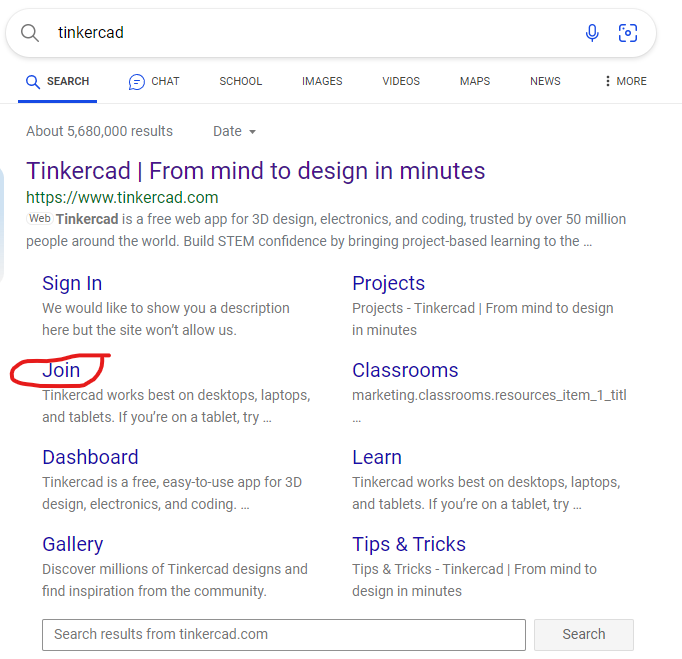This screenshot has height=659, width=682.
Task: Open the Dashboard sitelink
Action: click(90, 457)
